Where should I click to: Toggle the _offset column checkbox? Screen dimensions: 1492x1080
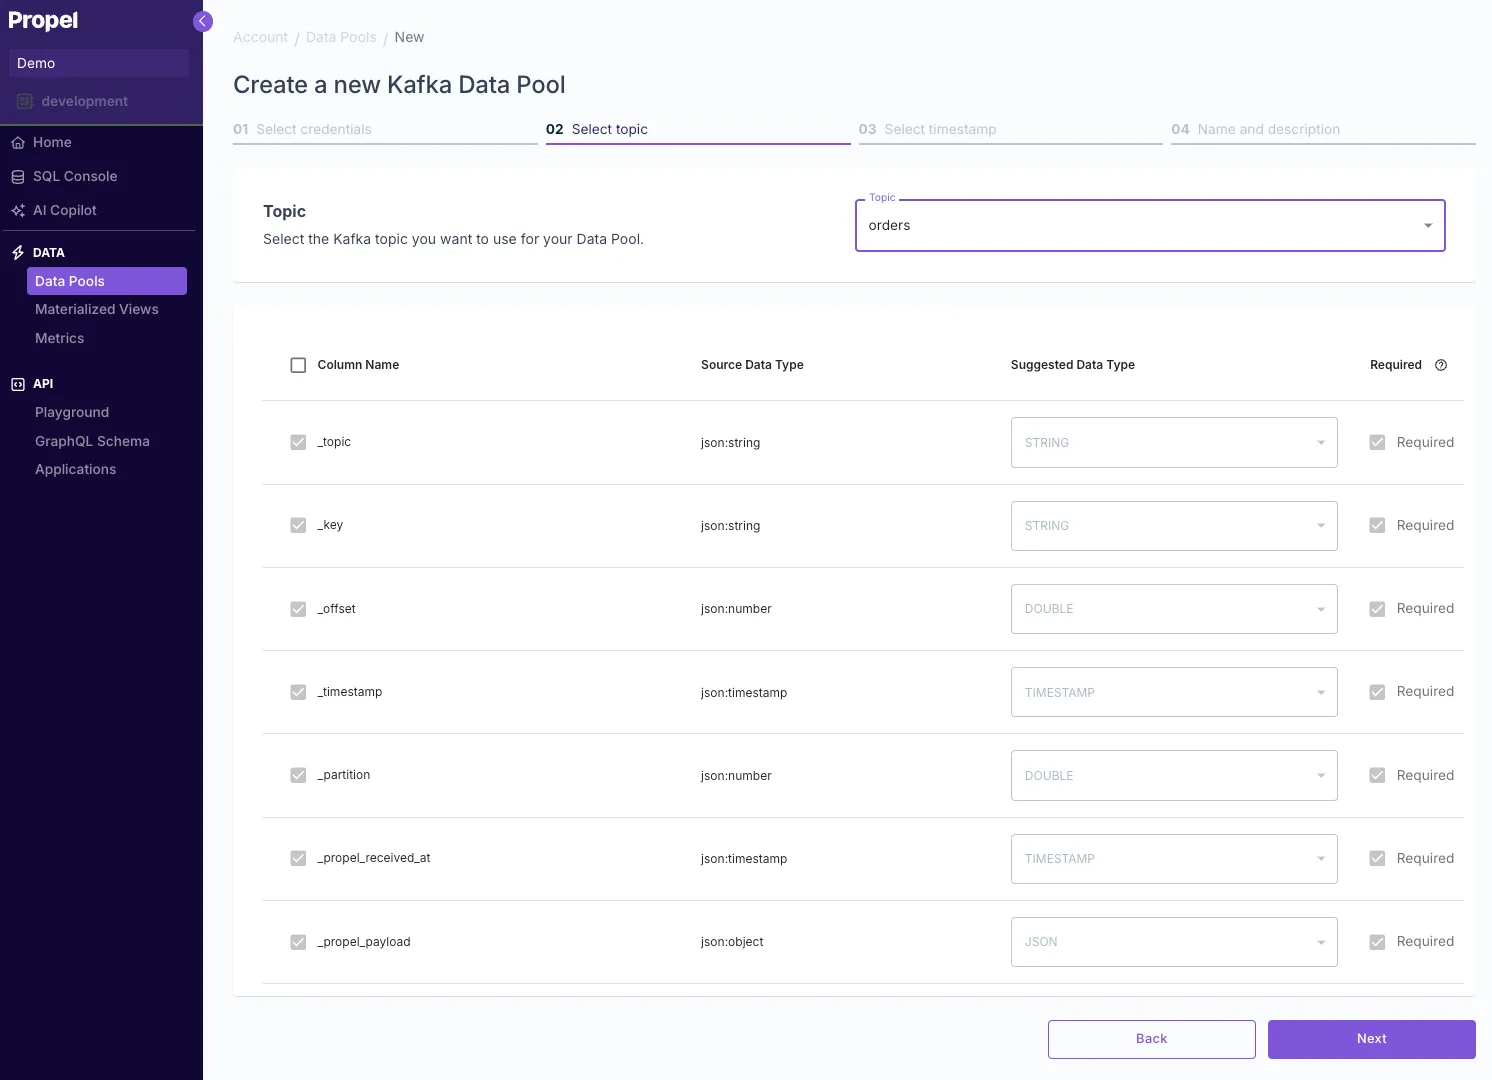298,609
